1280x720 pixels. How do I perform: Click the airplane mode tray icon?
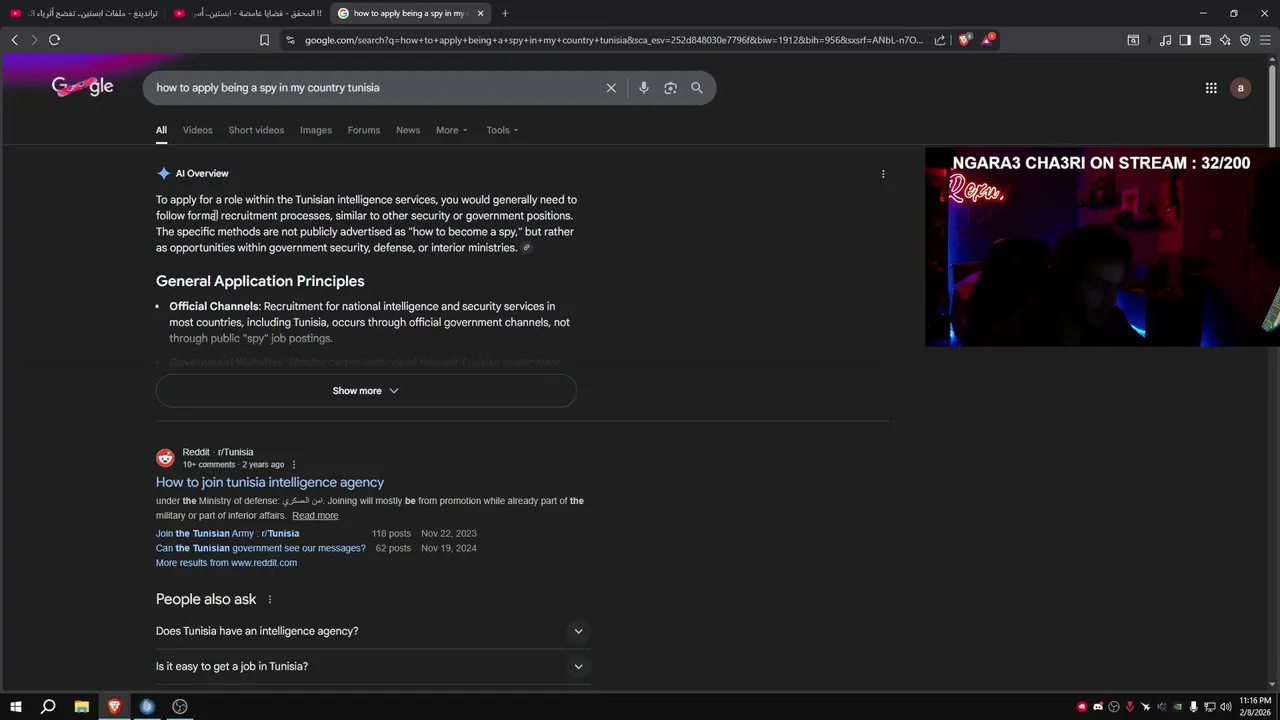1145,707
